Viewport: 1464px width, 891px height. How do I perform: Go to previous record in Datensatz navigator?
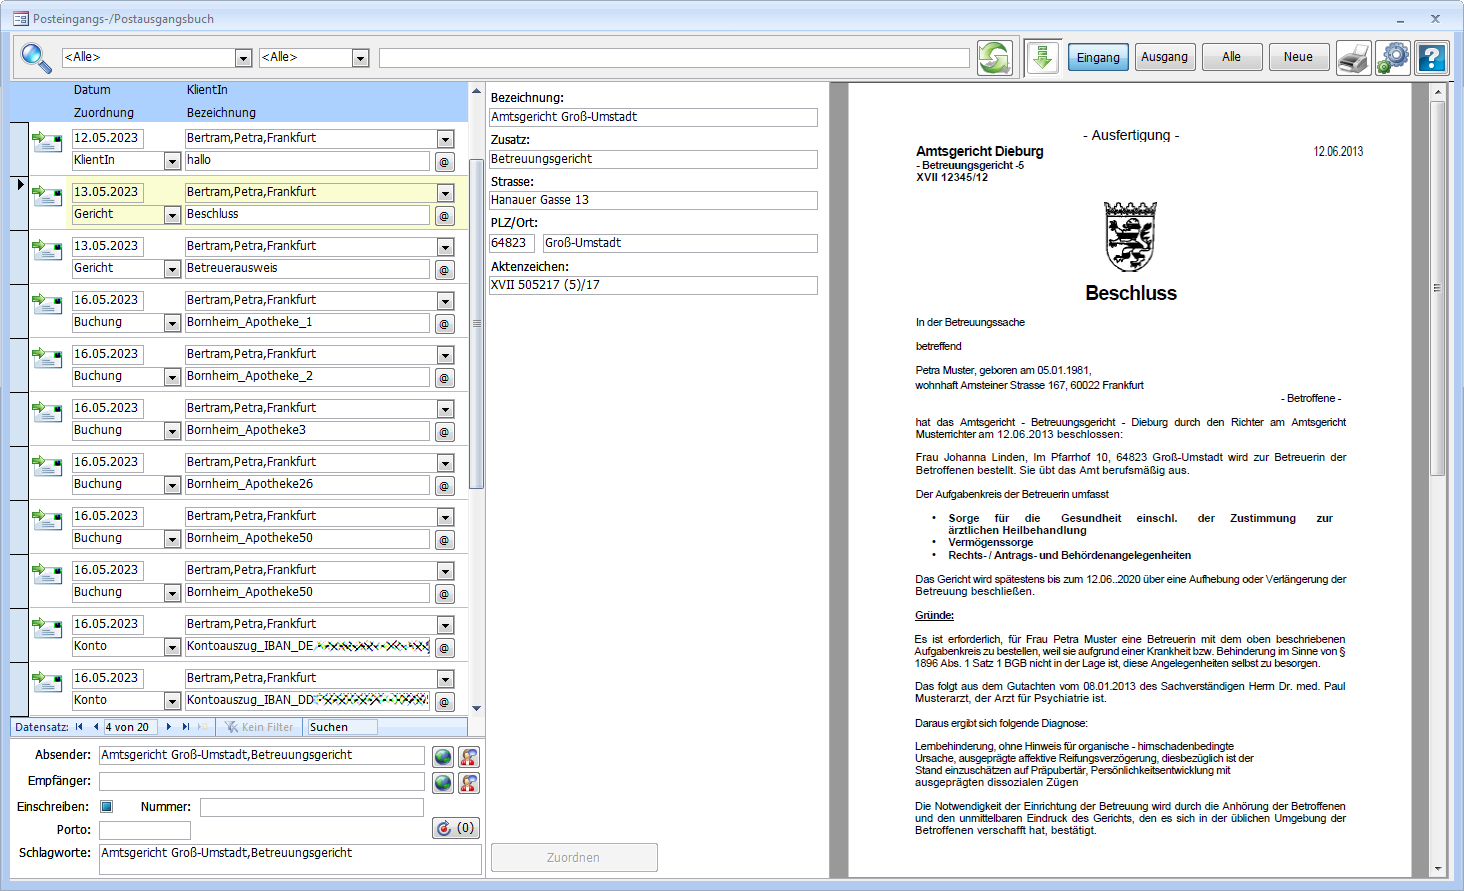click(x=95, y=727)
